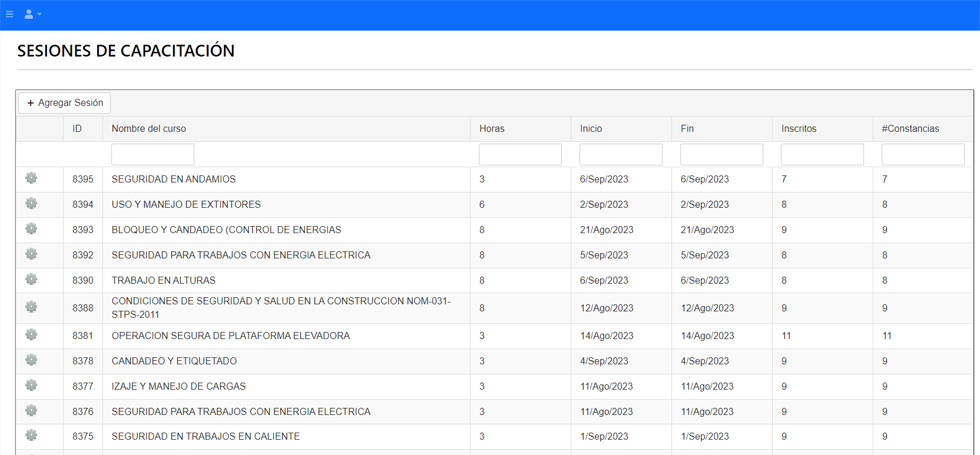The image size is (980, 455).
Task: Open settings gear for session 8388
Action: point(31,307)
